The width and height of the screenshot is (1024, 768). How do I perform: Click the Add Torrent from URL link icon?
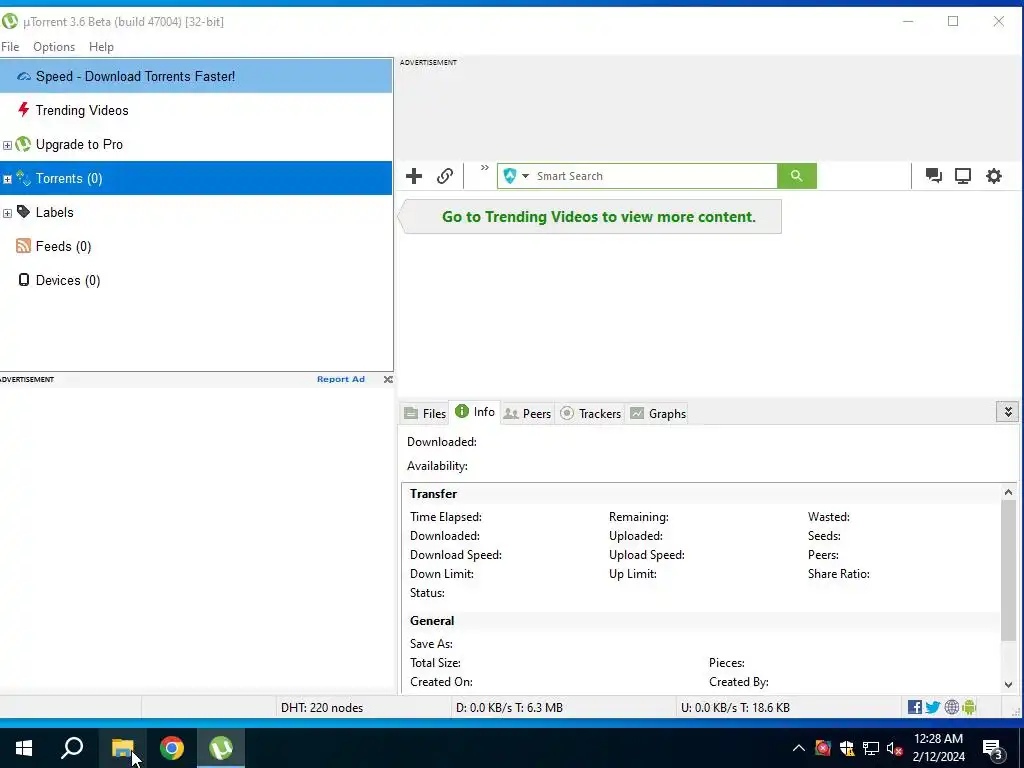point(445,176)
